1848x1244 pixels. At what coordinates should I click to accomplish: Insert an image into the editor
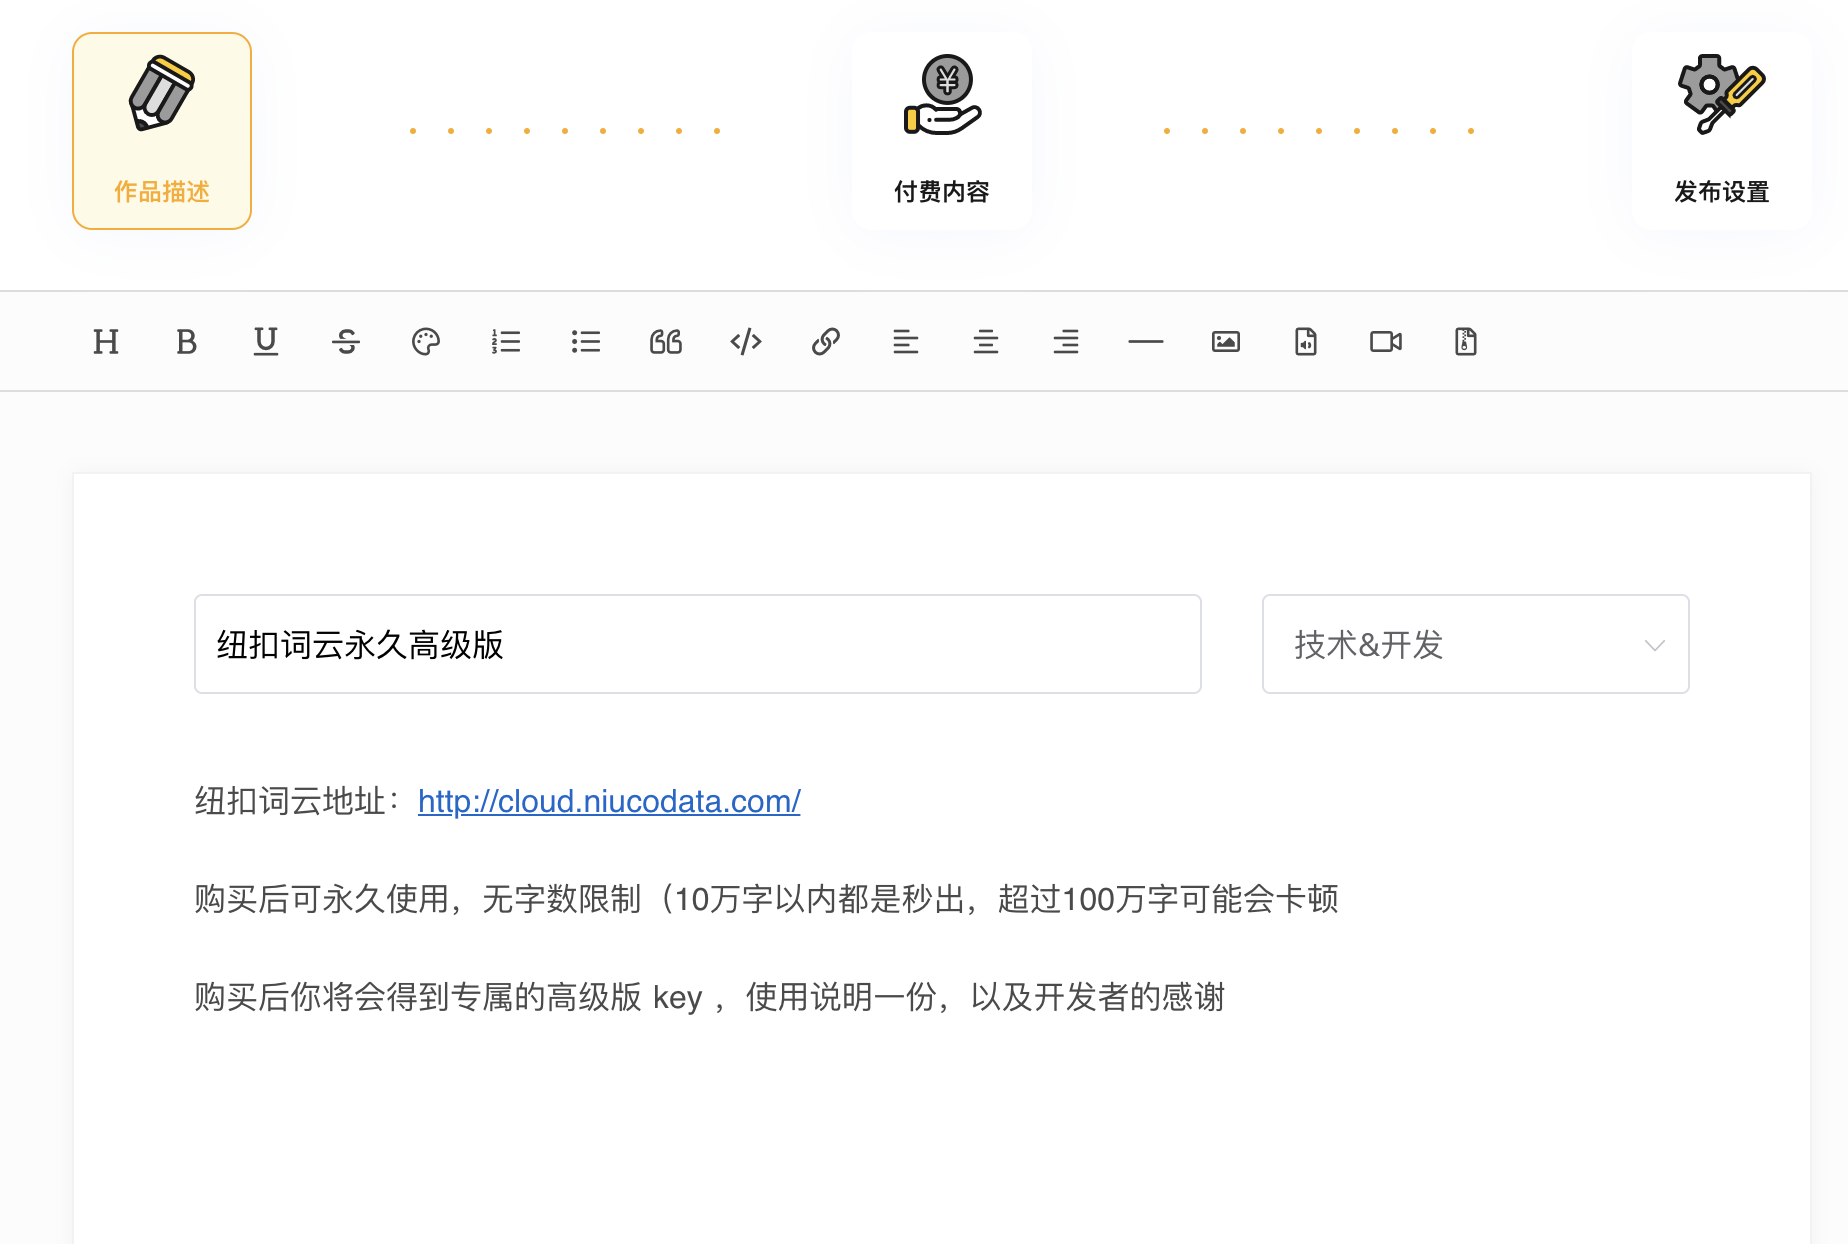click(x=1226, y=342)
